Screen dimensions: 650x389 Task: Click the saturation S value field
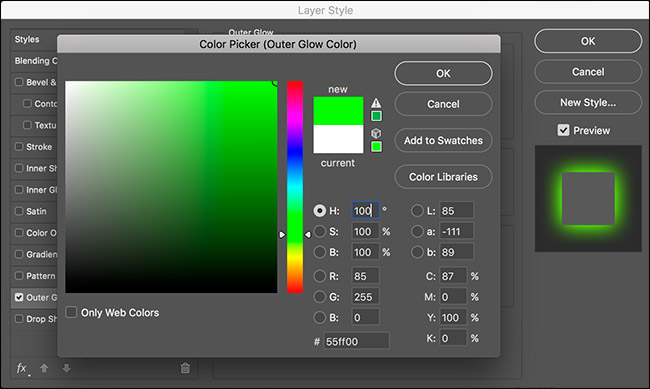pyautogui.click(x=365, y=231)
